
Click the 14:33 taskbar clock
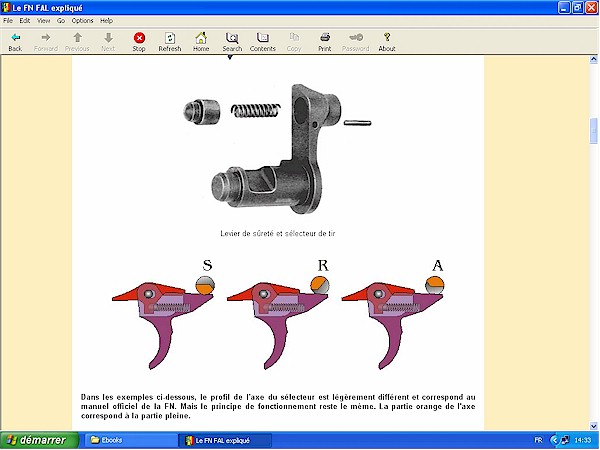tap(583, 440)
